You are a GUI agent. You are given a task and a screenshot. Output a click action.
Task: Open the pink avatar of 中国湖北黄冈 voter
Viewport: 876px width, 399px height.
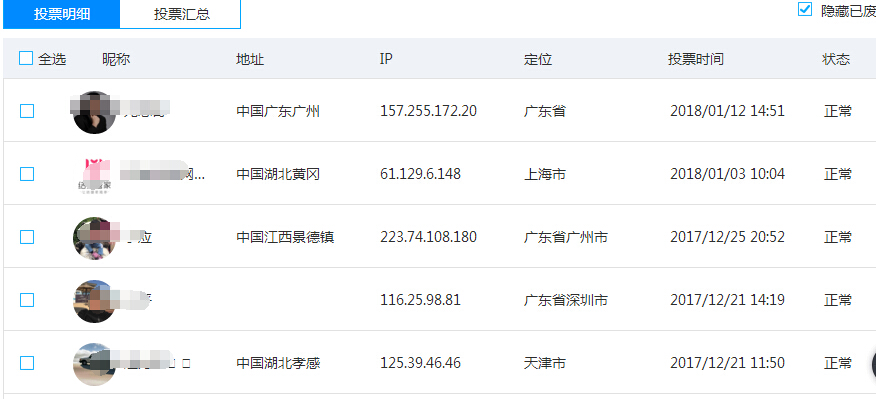[94, 175]
